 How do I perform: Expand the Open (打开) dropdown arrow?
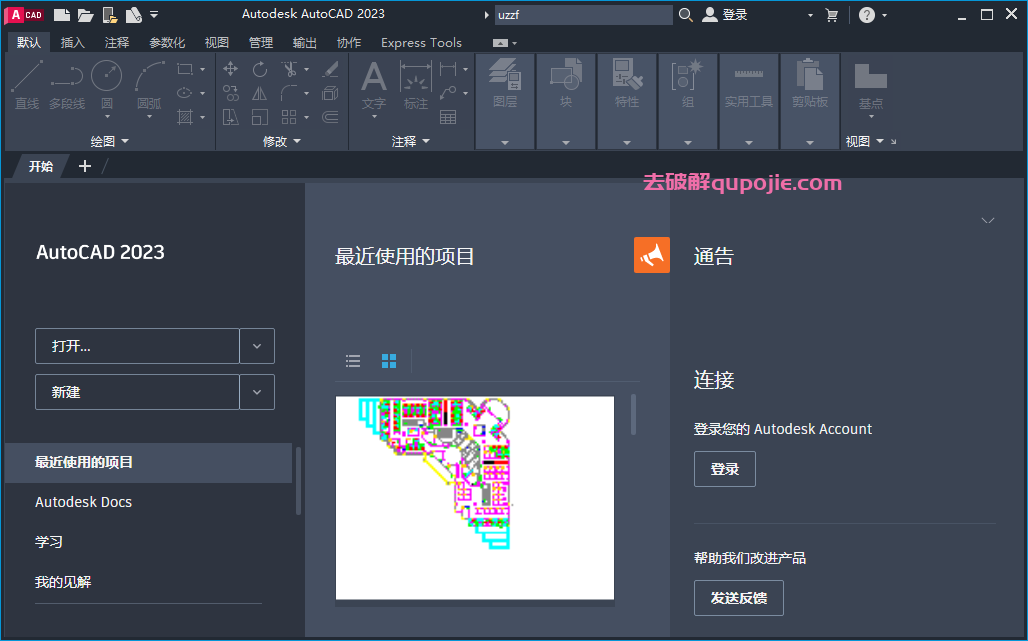pyautogui.click(x=257, y=346)
